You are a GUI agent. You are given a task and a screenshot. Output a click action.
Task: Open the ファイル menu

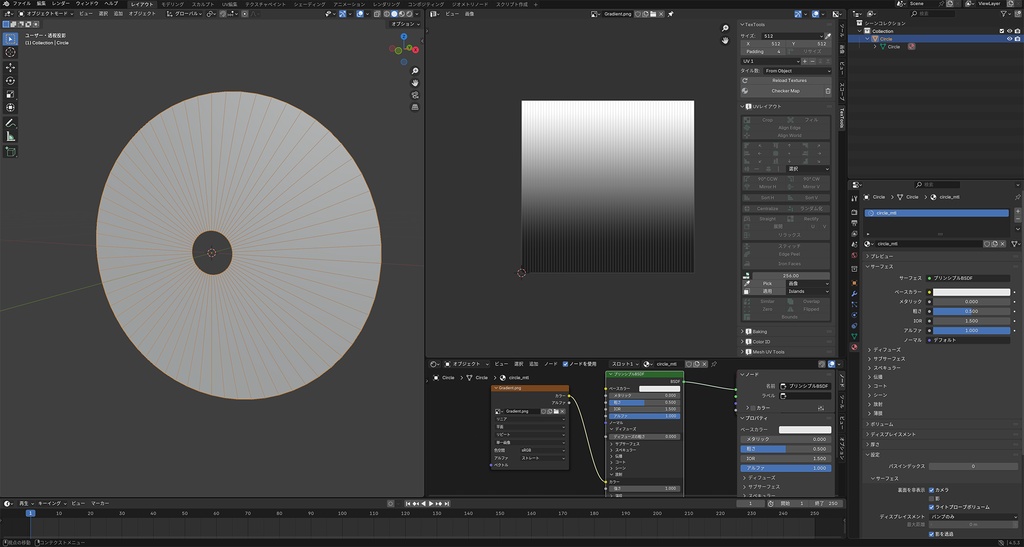click(x=22, y=3)
